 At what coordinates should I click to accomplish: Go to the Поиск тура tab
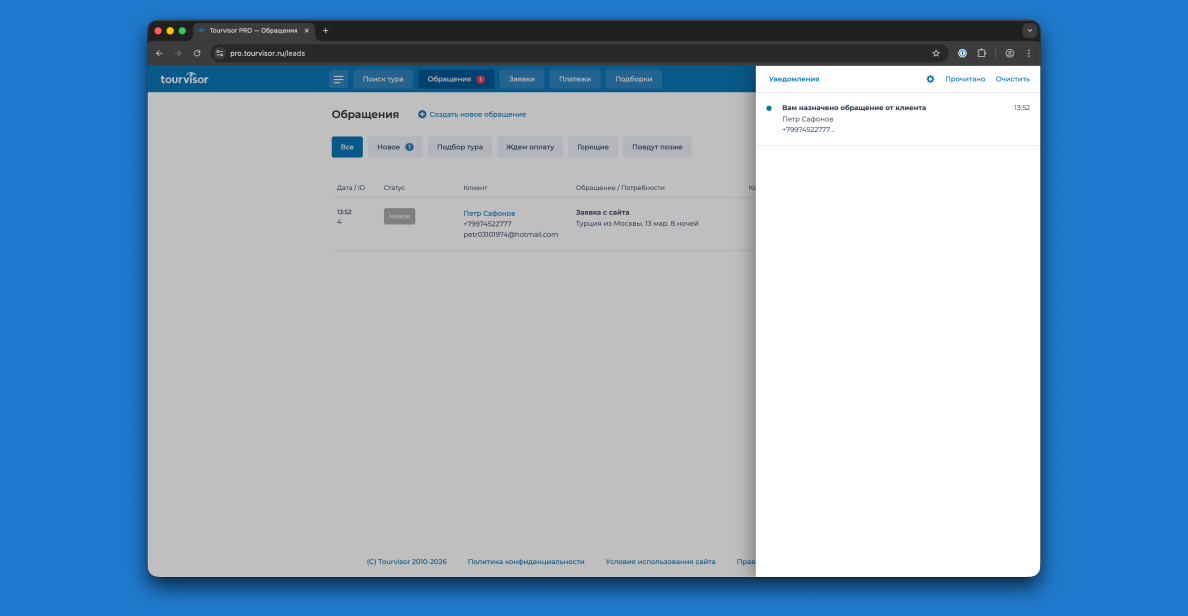383,79
